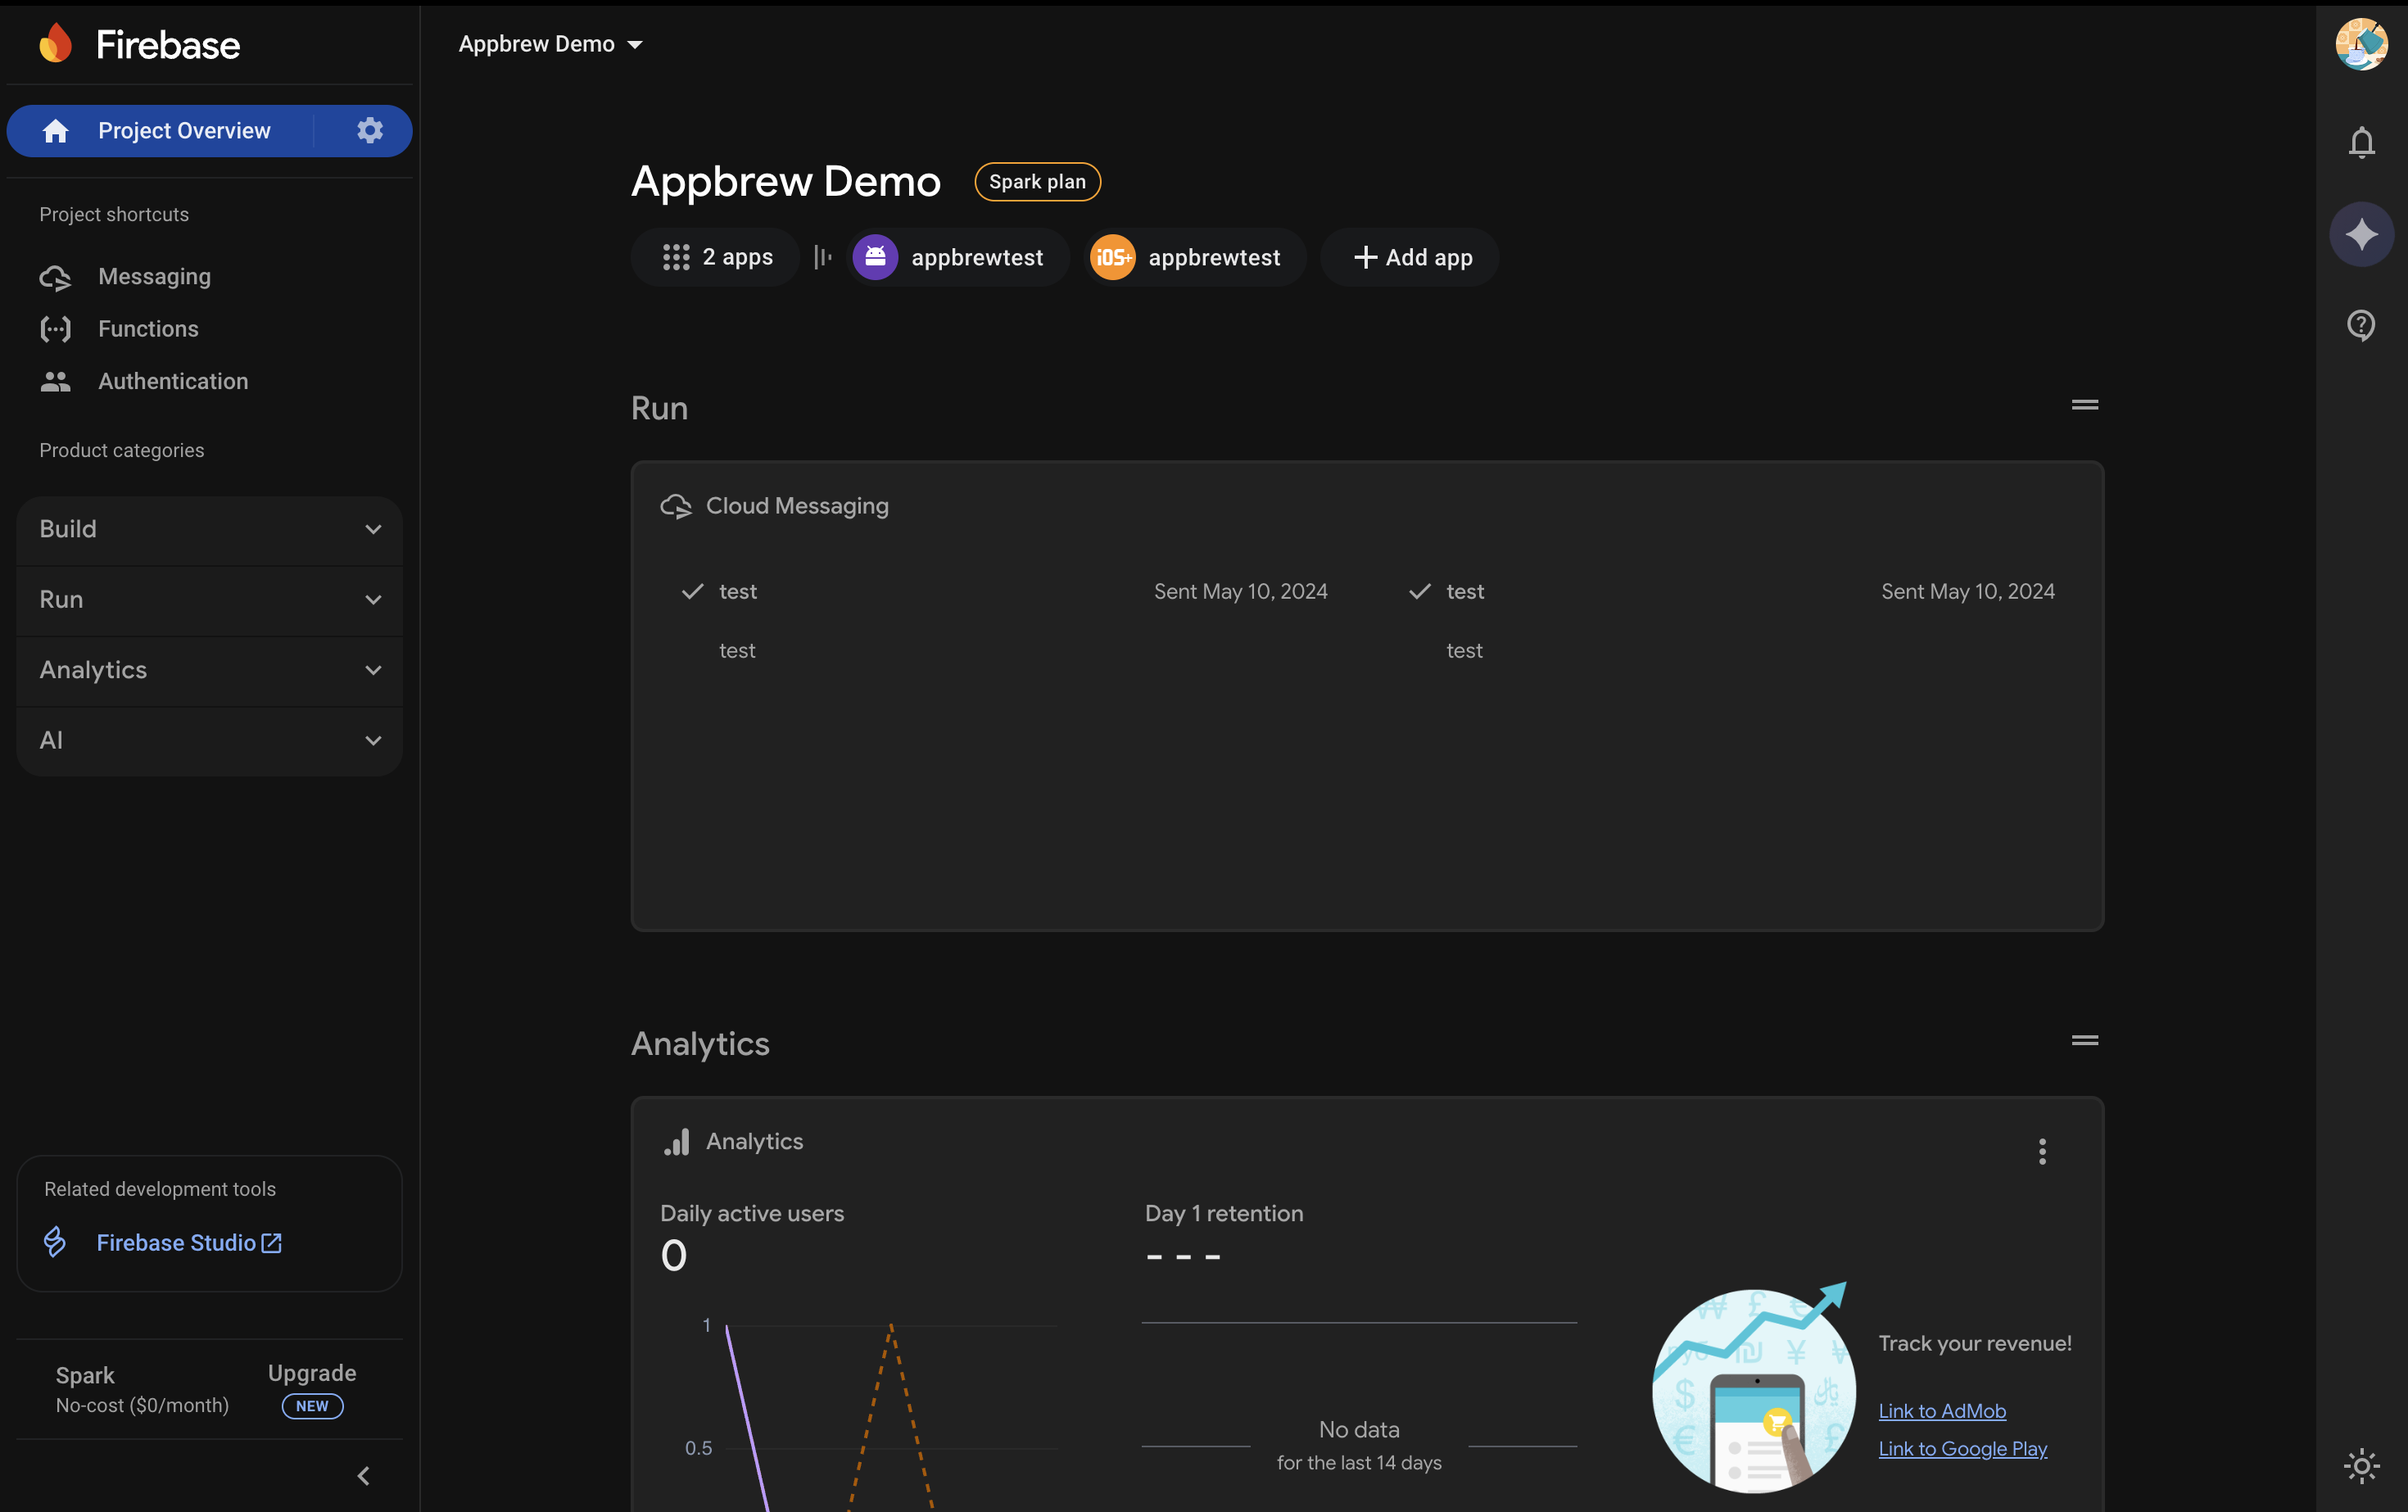Collapse the sidebar with the arrow
Image resolution: width=2408 pixels, height=1512 pixels.
pos(364,1475)
